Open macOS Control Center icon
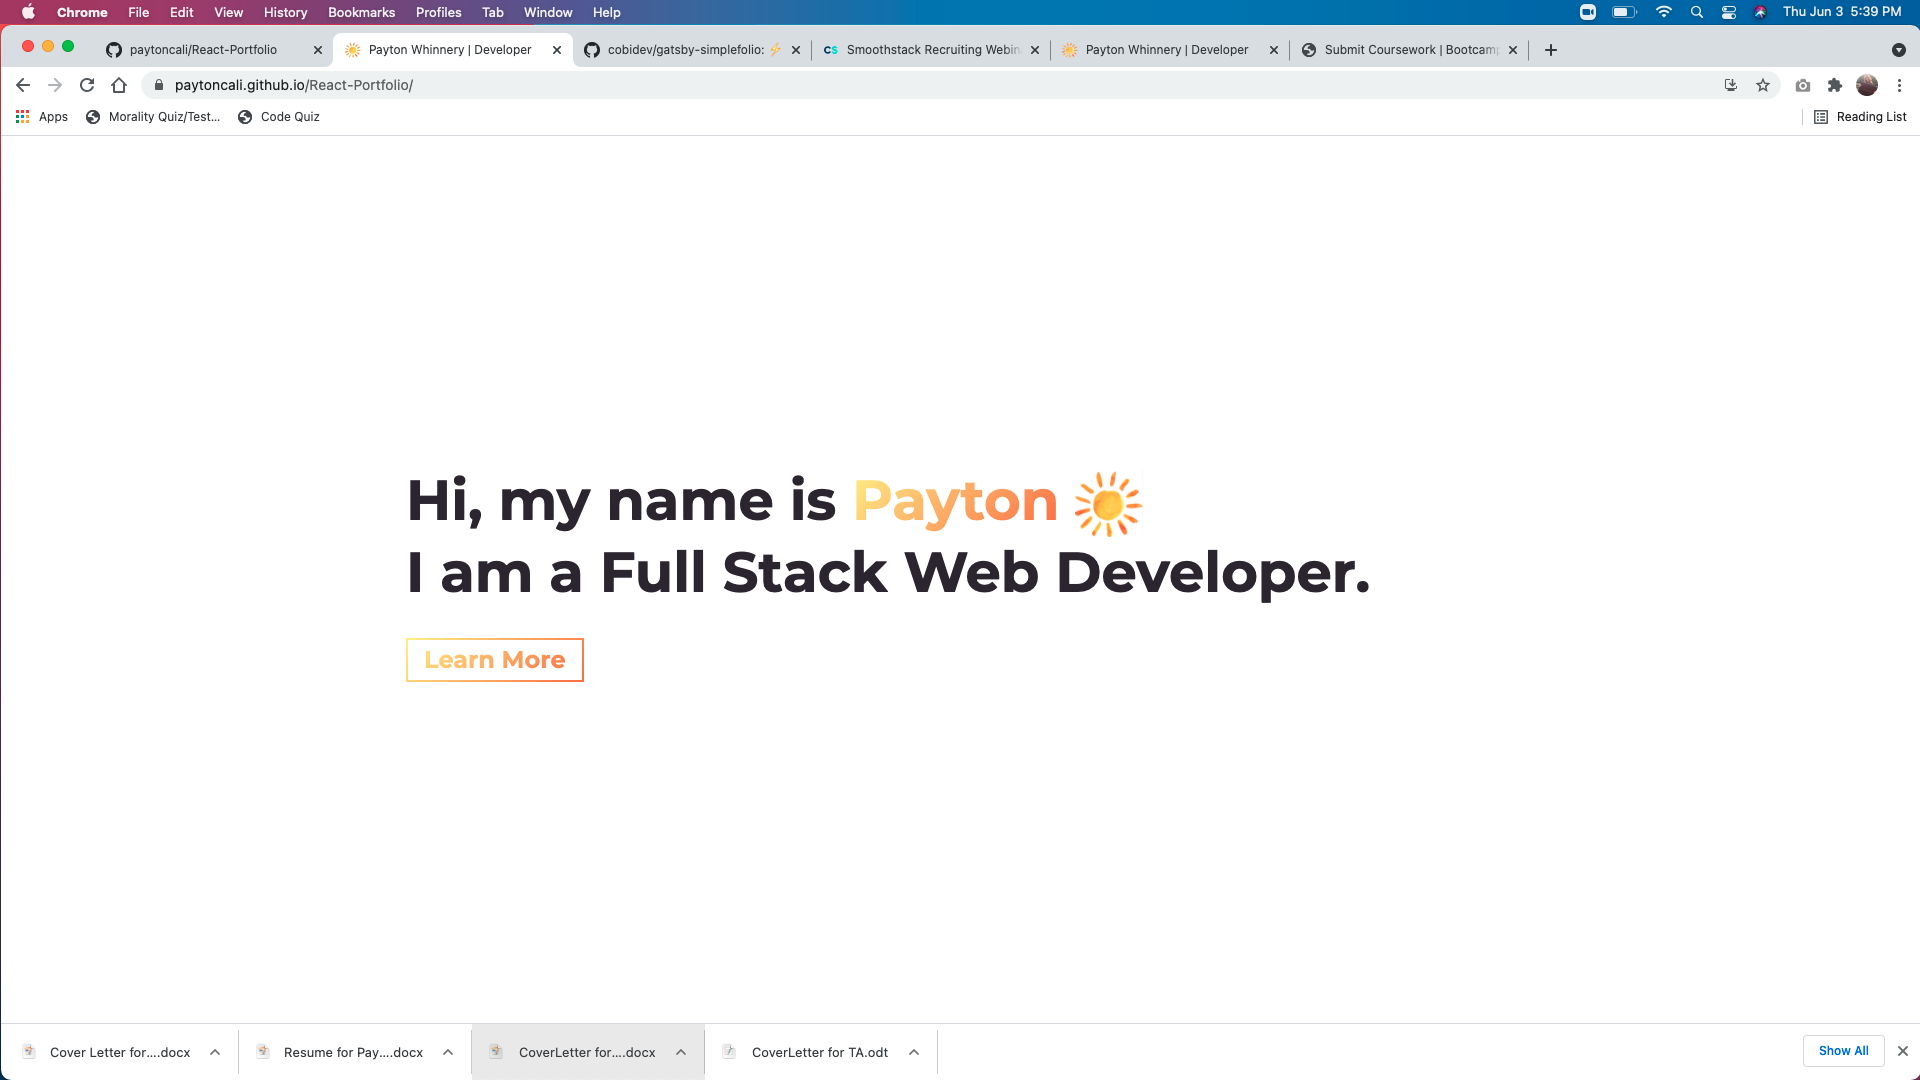 [1728, 12]
